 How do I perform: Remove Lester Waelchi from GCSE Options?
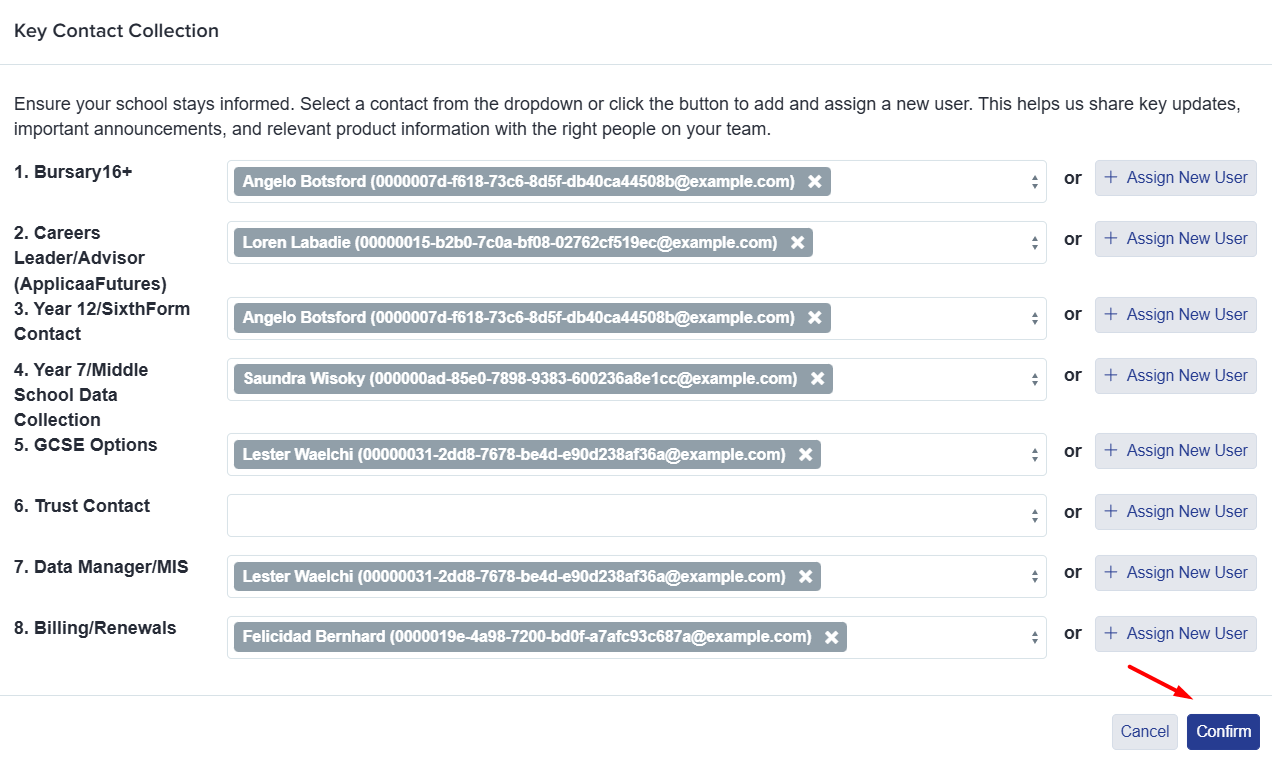[x=805, y=454]
